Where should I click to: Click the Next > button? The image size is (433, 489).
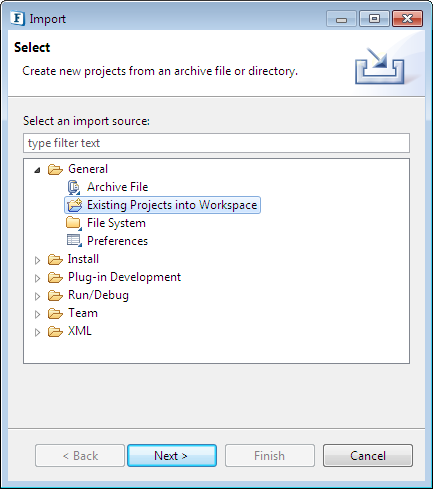pyautogui.click(x=172, y=455)
